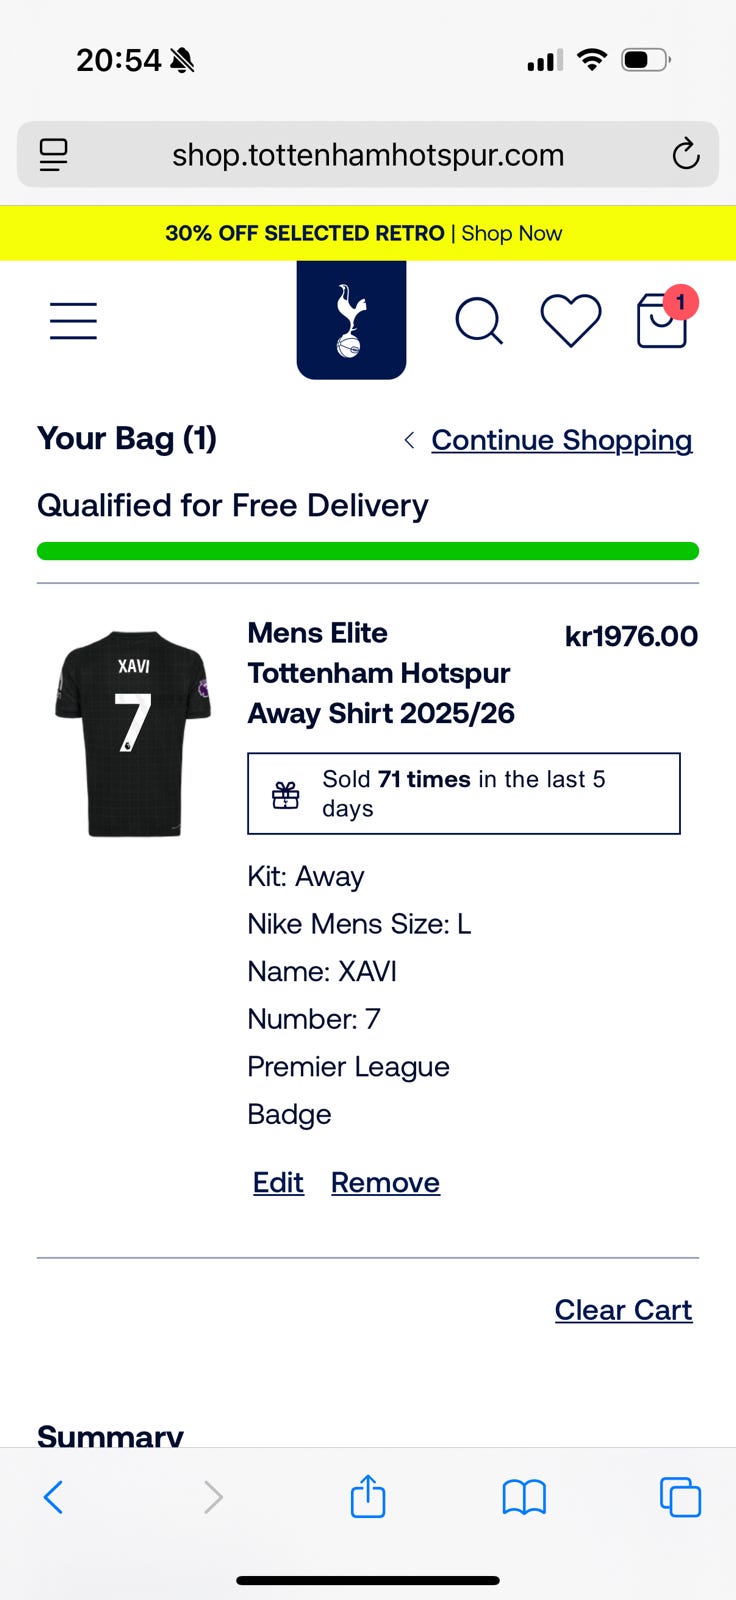Tap the 30% off retro banner

tap(364, 233)
